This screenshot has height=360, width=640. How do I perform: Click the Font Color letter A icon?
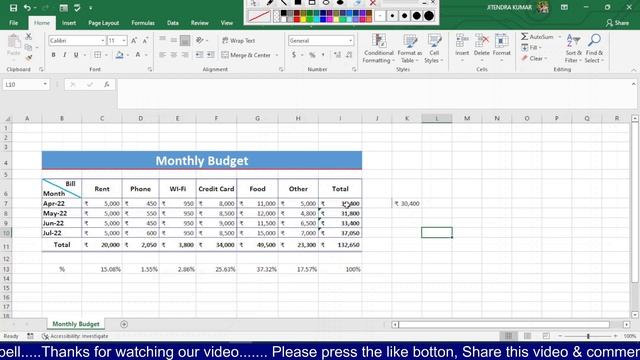[x=138, y=55]
